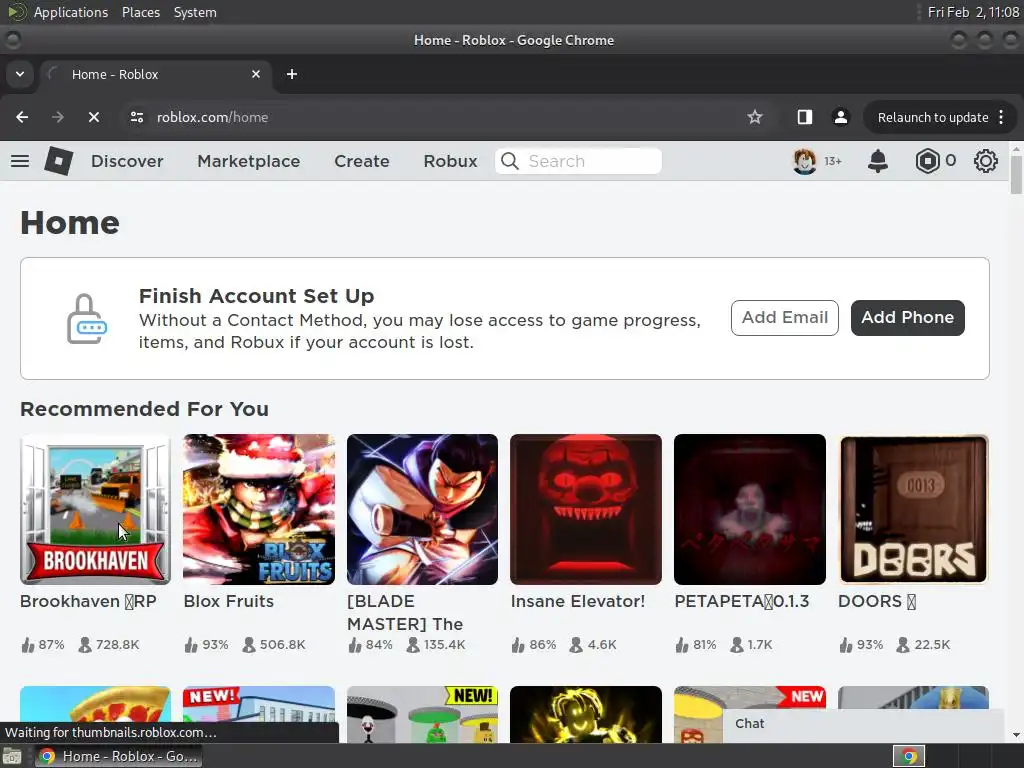Viewport: 1024px width, 768px height.
Task: Click the Roblox search input field
Action: tap(578, 161)
